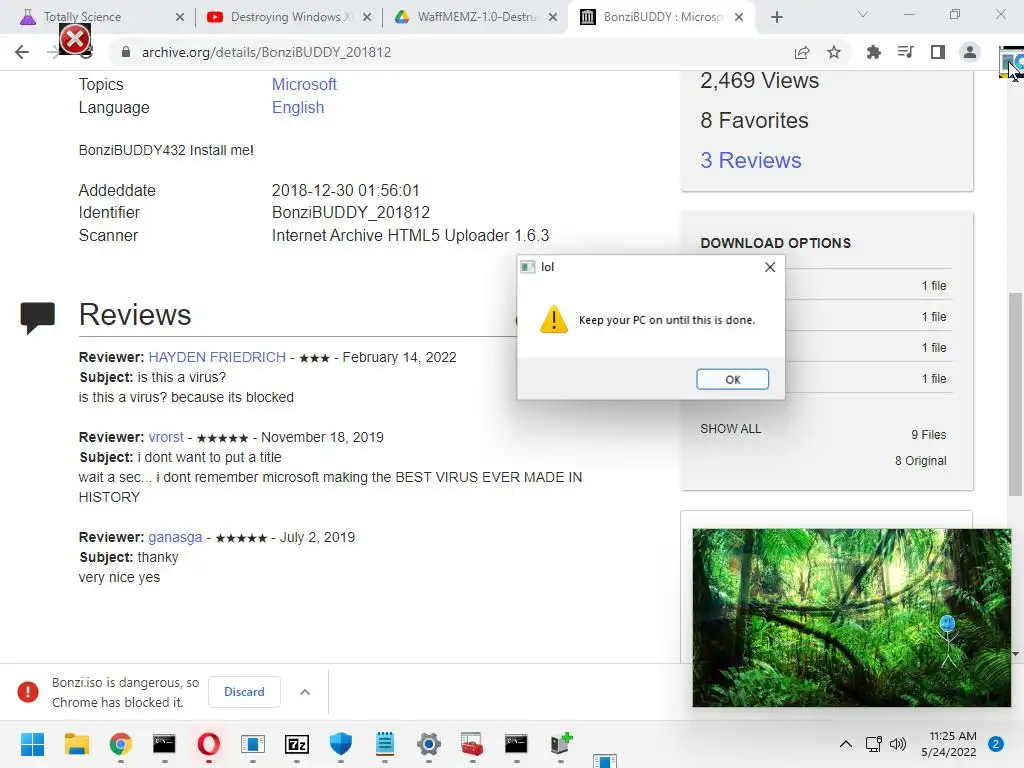Image resolution: width=1024 pixels, height=768 pixels.
Task: Close the WaffMEMZ Drive tab
Action: [x=553, y=17]
